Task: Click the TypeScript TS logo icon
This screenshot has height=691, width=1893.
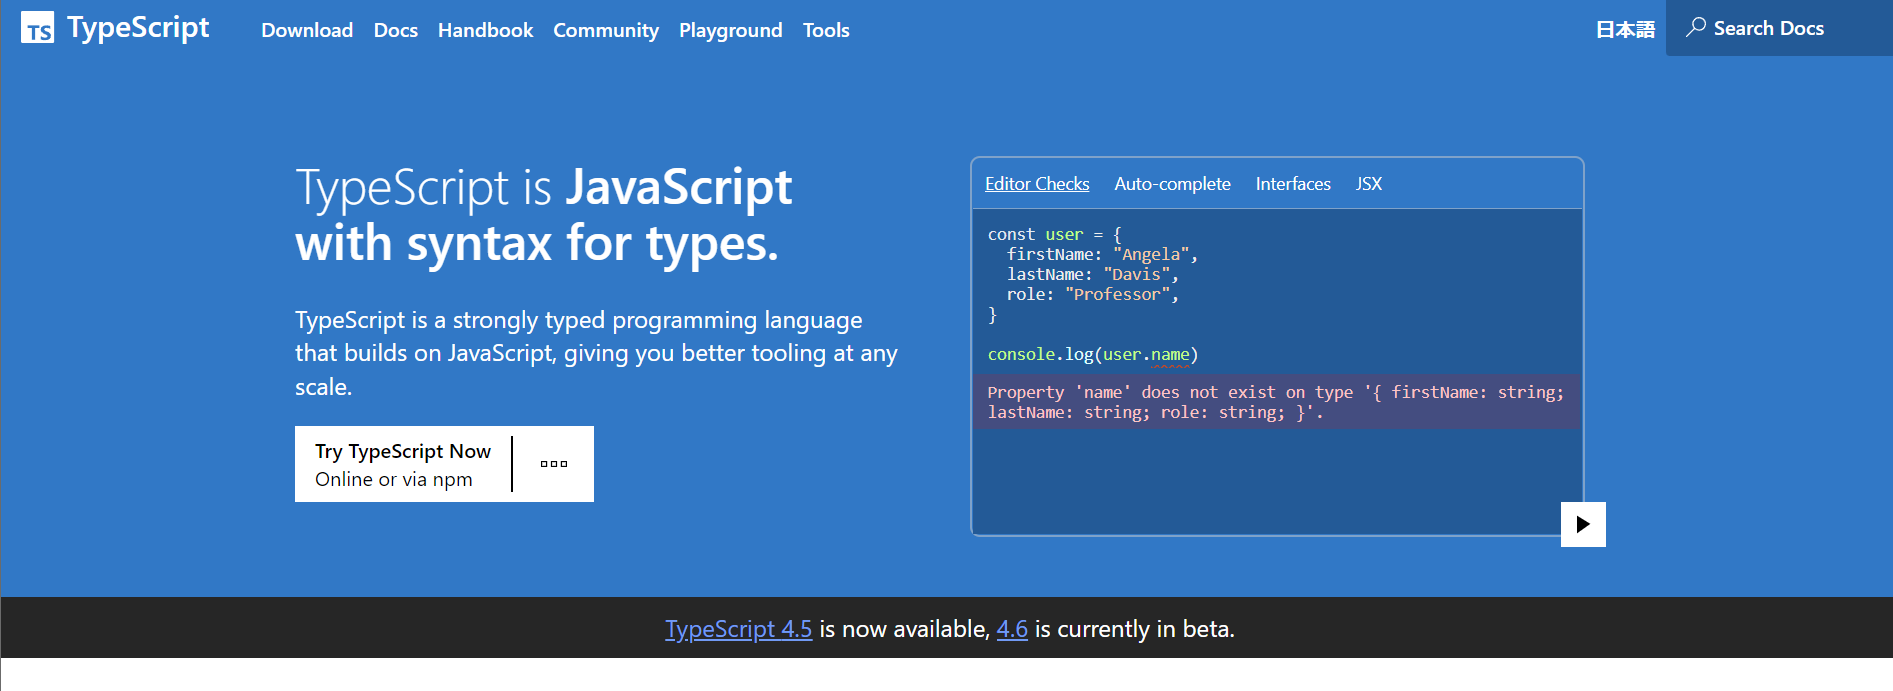Action: point(37,28)
